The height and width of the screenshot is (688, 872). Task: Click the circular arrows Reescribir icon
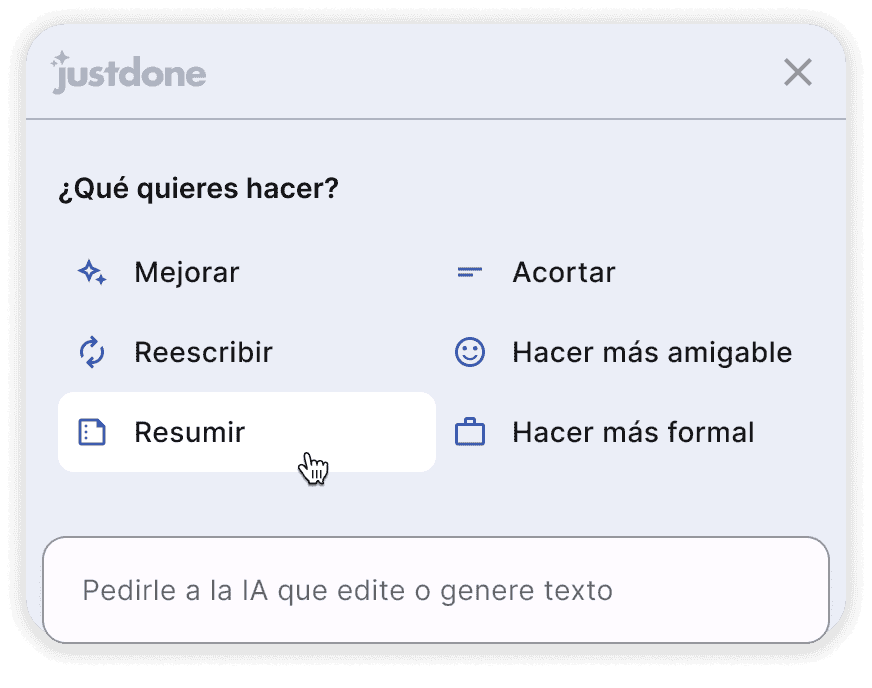click(92, 352)
